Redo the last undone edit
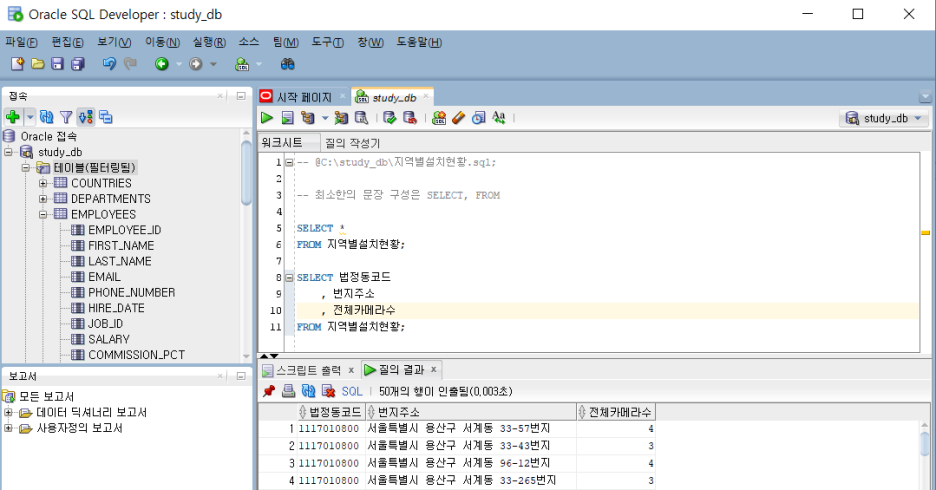 (x=130, y=64)
